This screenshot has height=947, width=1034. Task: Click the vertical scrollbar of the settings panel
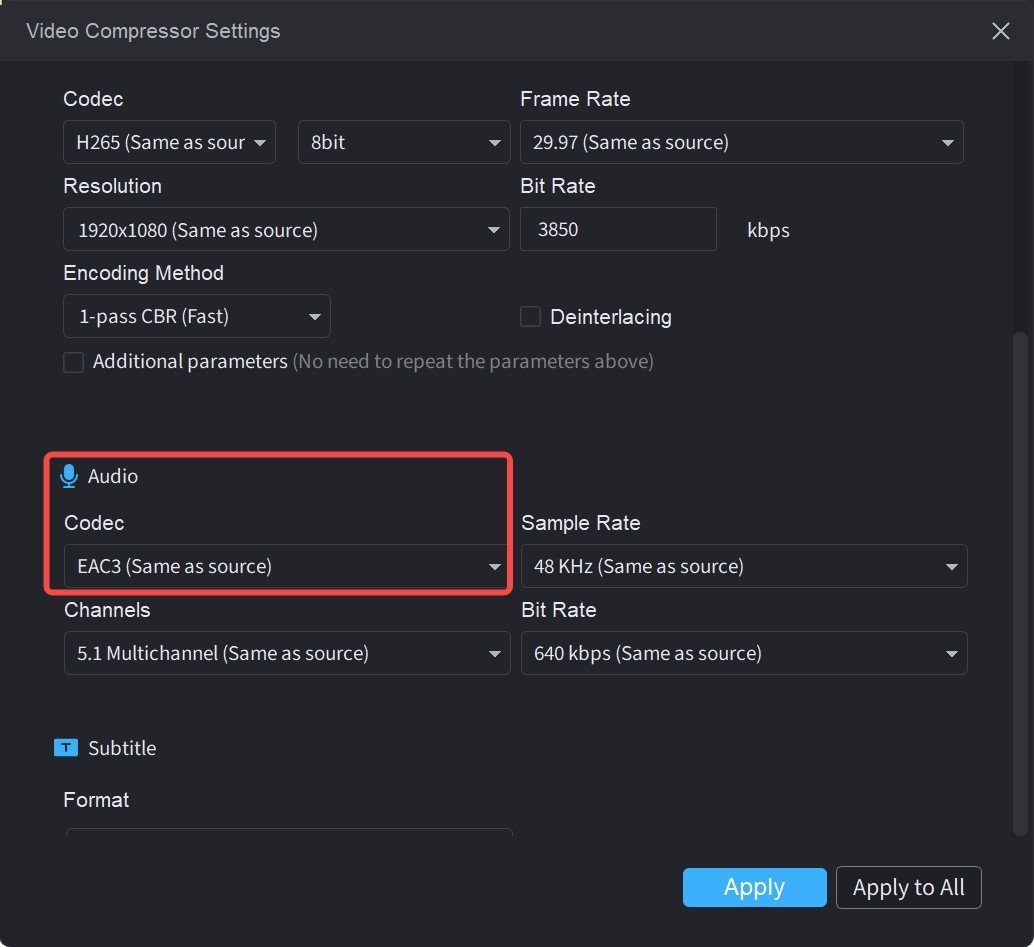(1020, 584)
